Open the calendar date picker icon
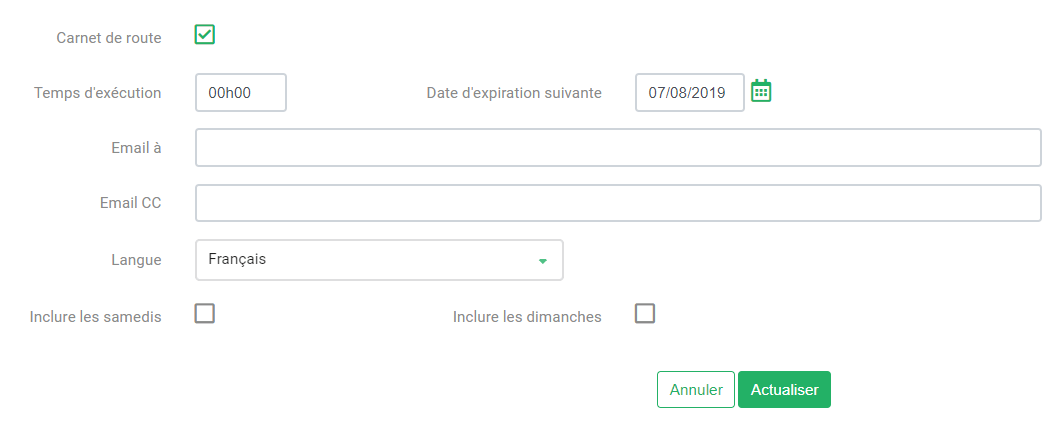Viewport: 1058px width, 422px height. pyautogui.click(x=761, y=90)
